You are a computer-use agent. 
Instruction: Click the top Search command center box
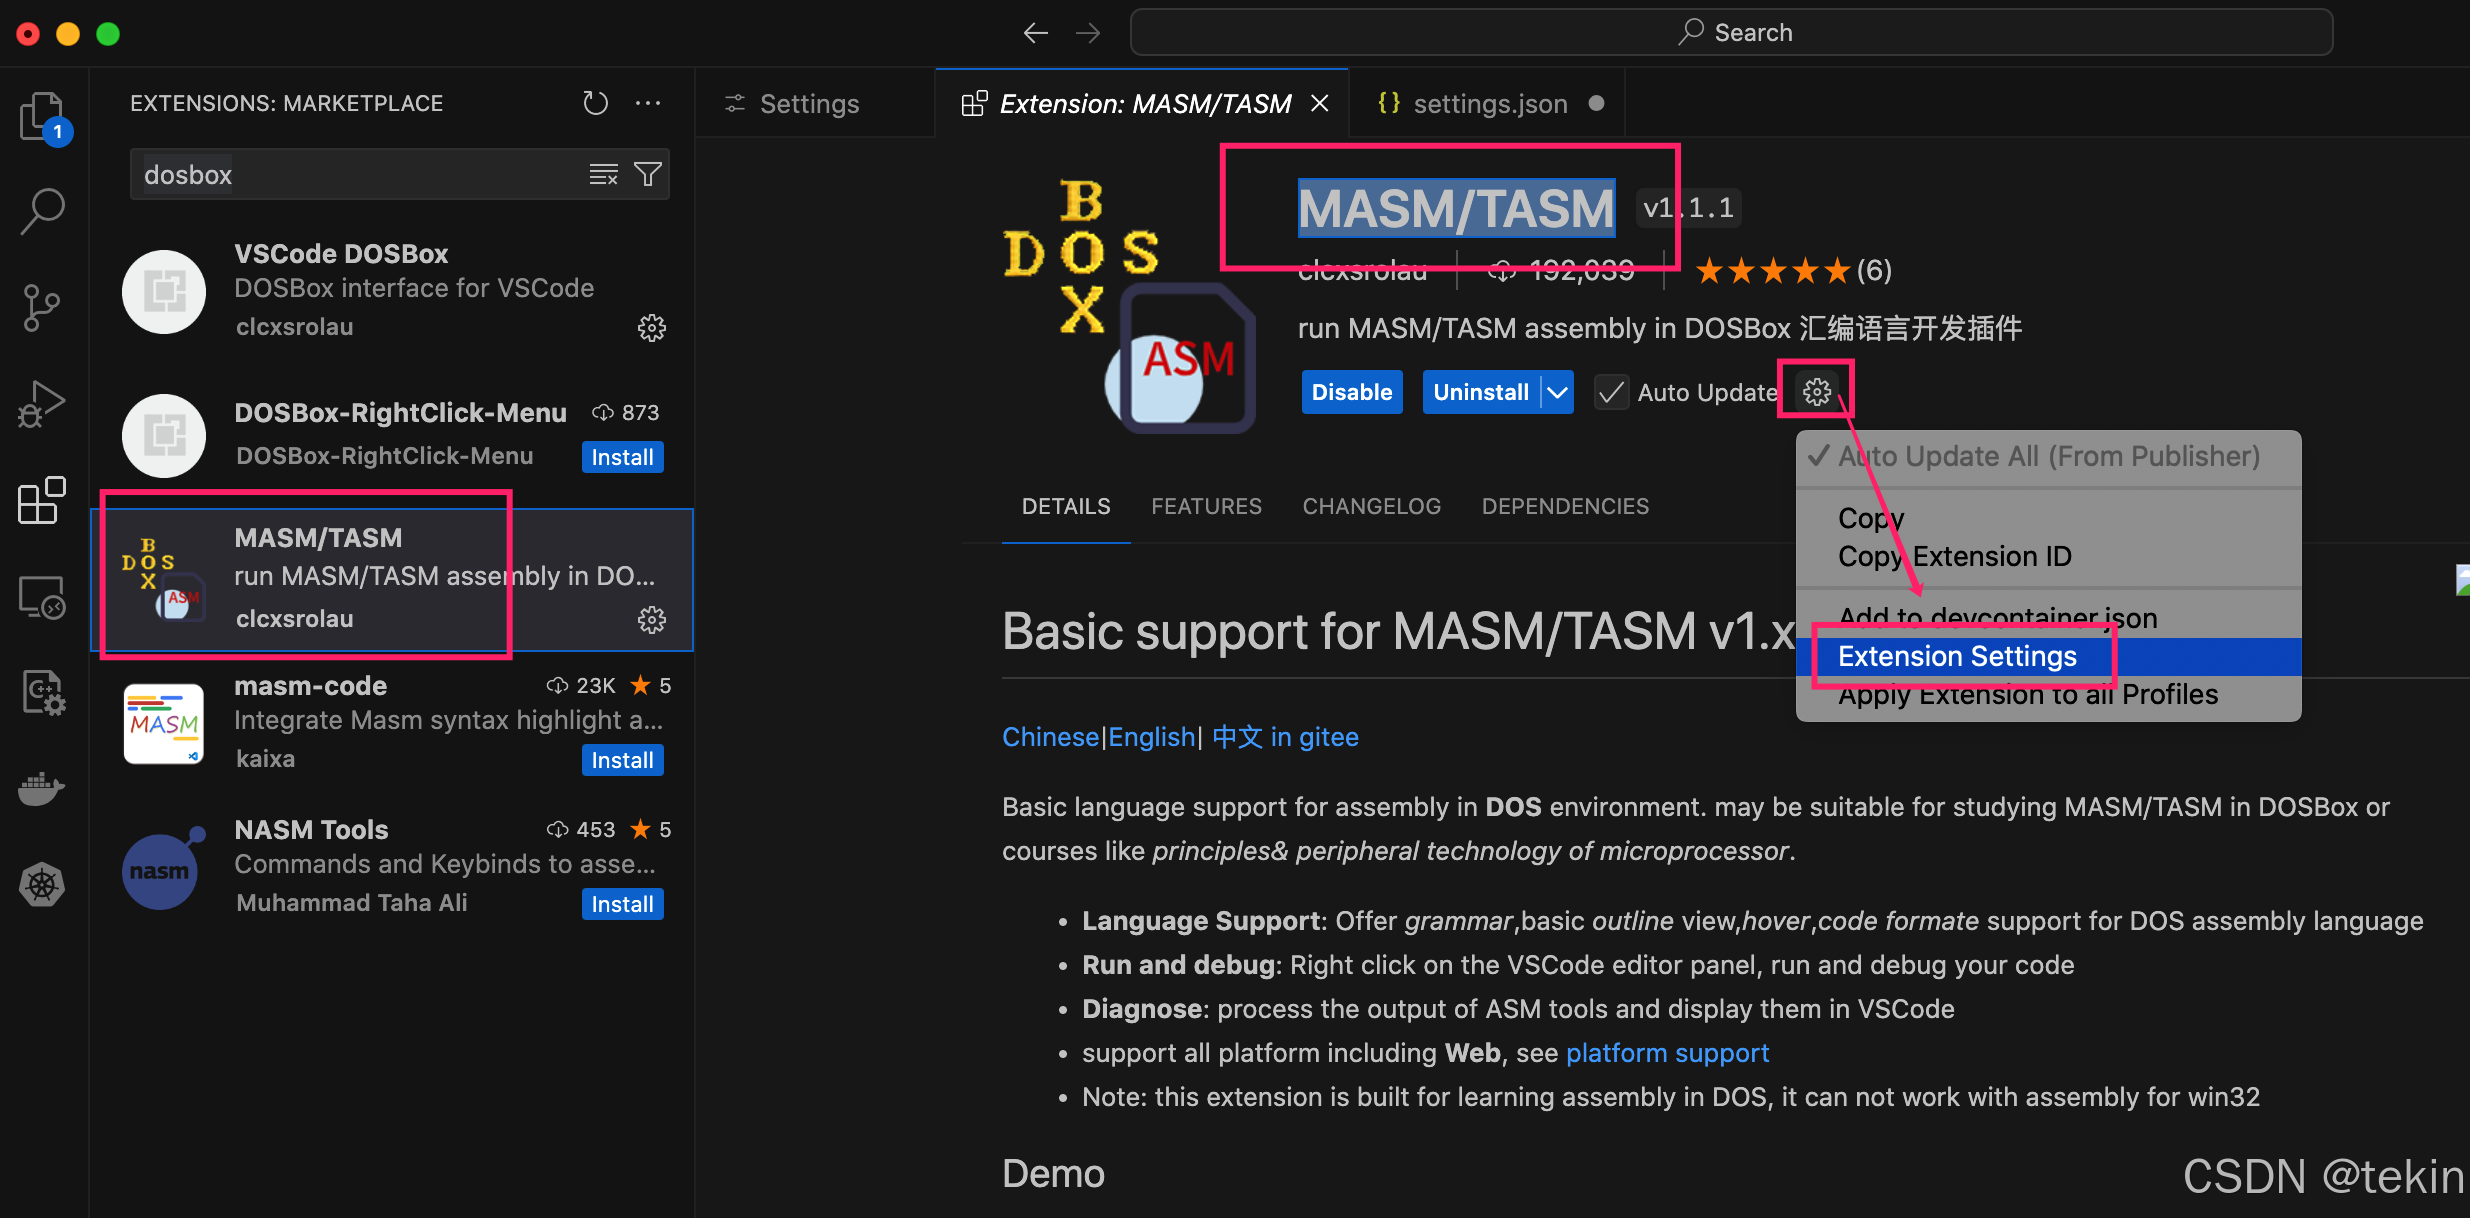point(1731,33)
